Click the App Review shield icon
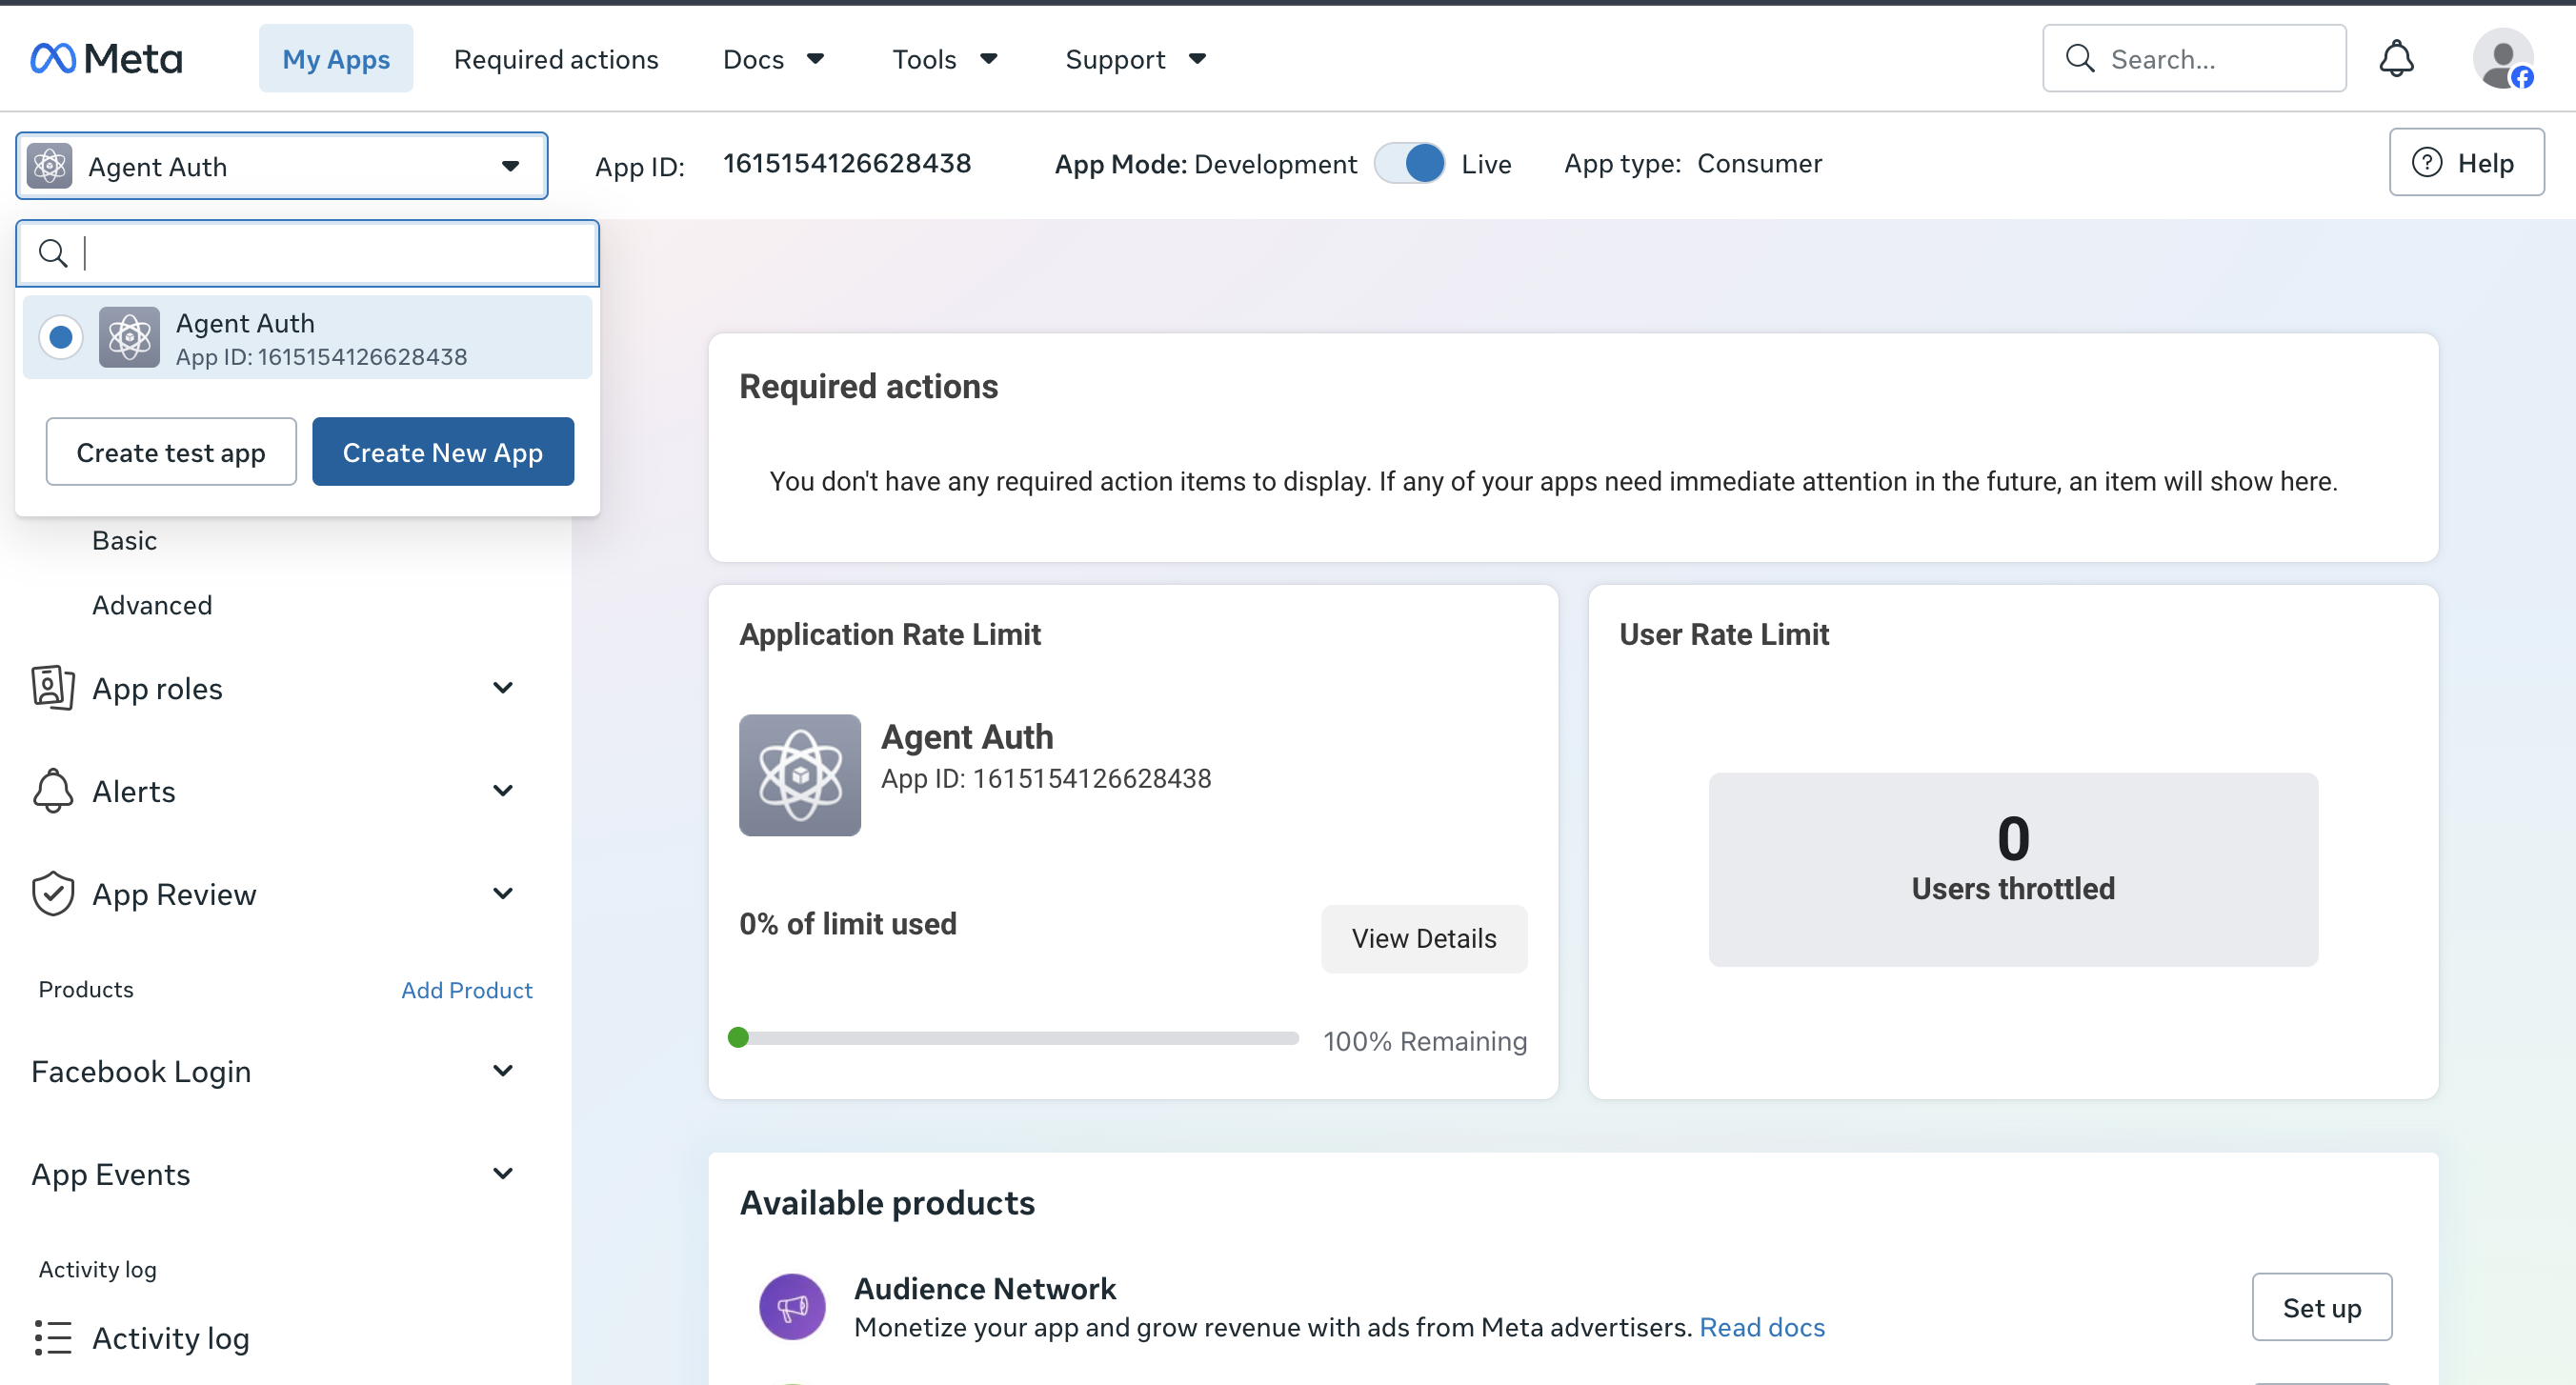Image resolution: width=2576 pixels, height=1385 pixels. tap(53, 894)
